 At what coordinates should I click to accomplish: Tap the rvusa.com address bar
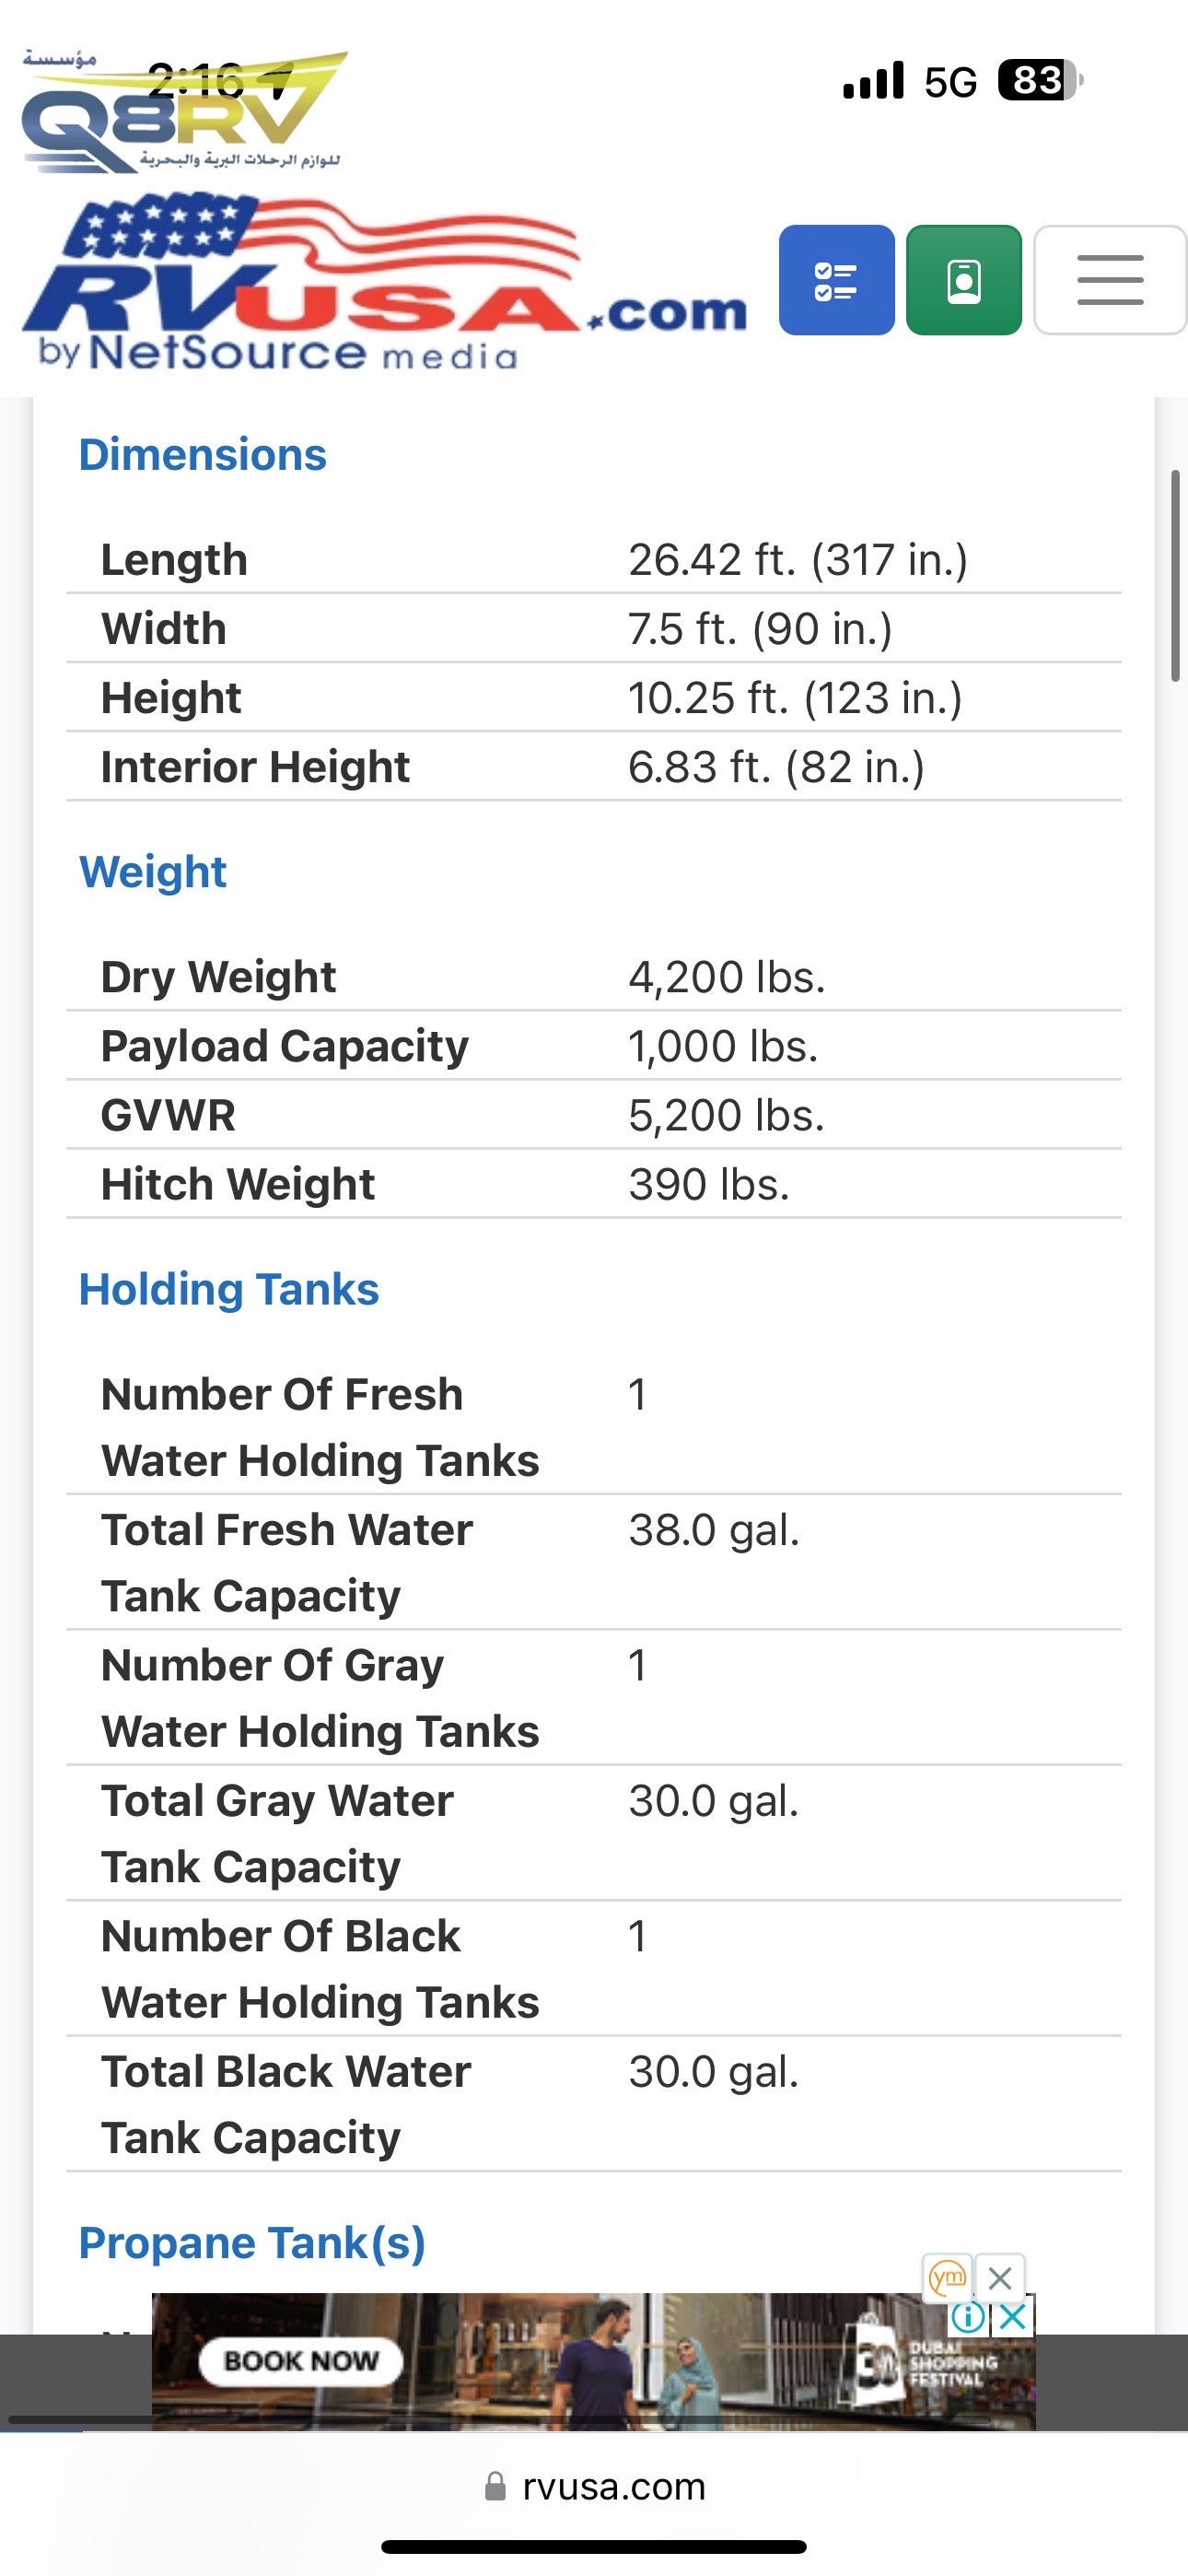pos(613,2486)
